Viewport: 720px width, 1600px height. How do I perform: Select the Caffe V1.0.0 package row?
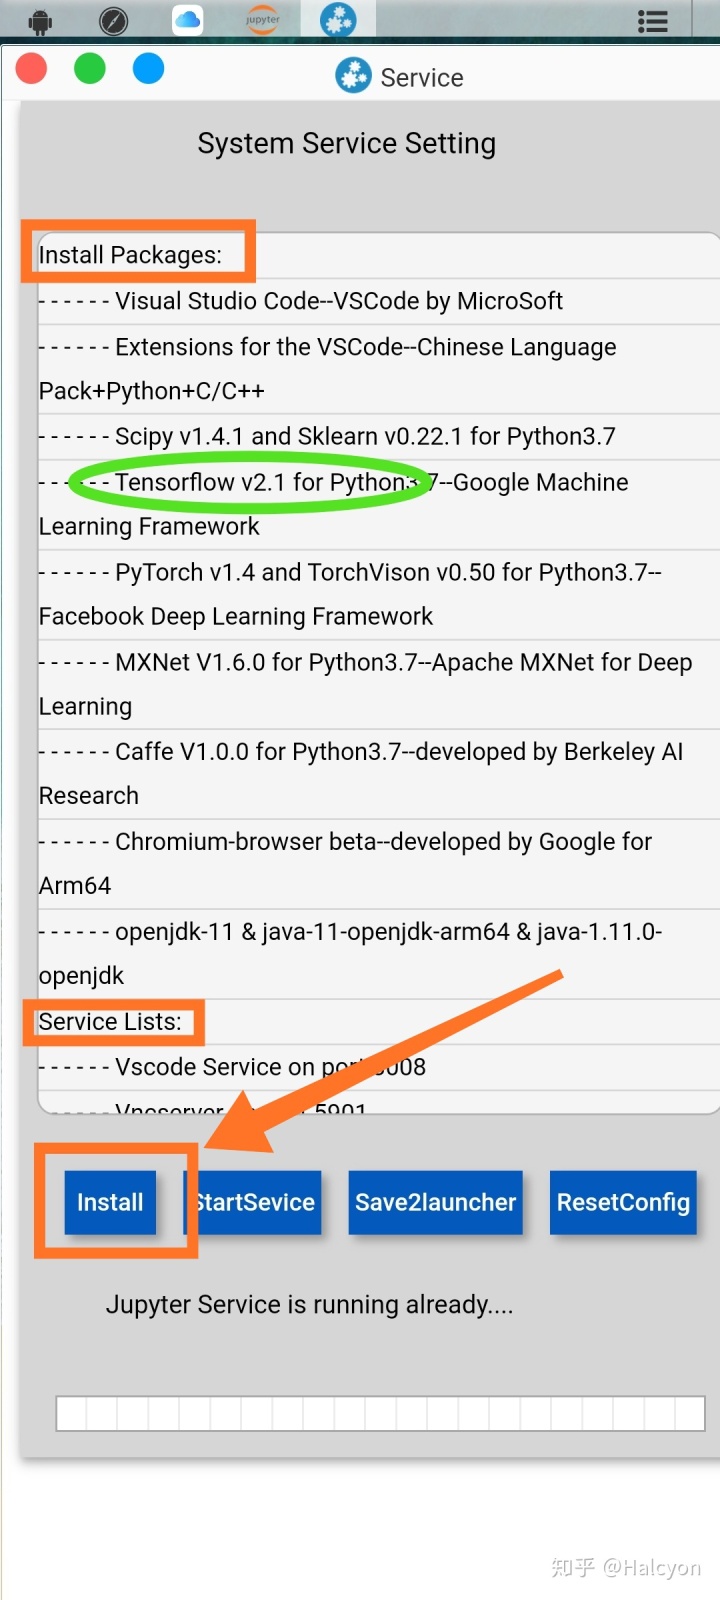click(x=378, y=774)
